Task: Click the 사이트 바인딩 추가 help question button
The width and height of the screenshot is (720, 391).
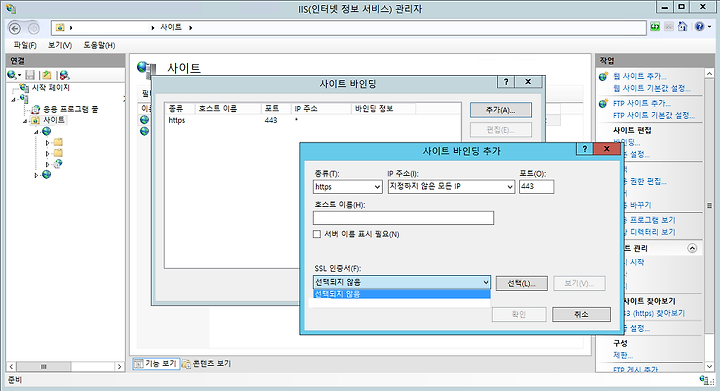Action: click(x=585, y=149)
